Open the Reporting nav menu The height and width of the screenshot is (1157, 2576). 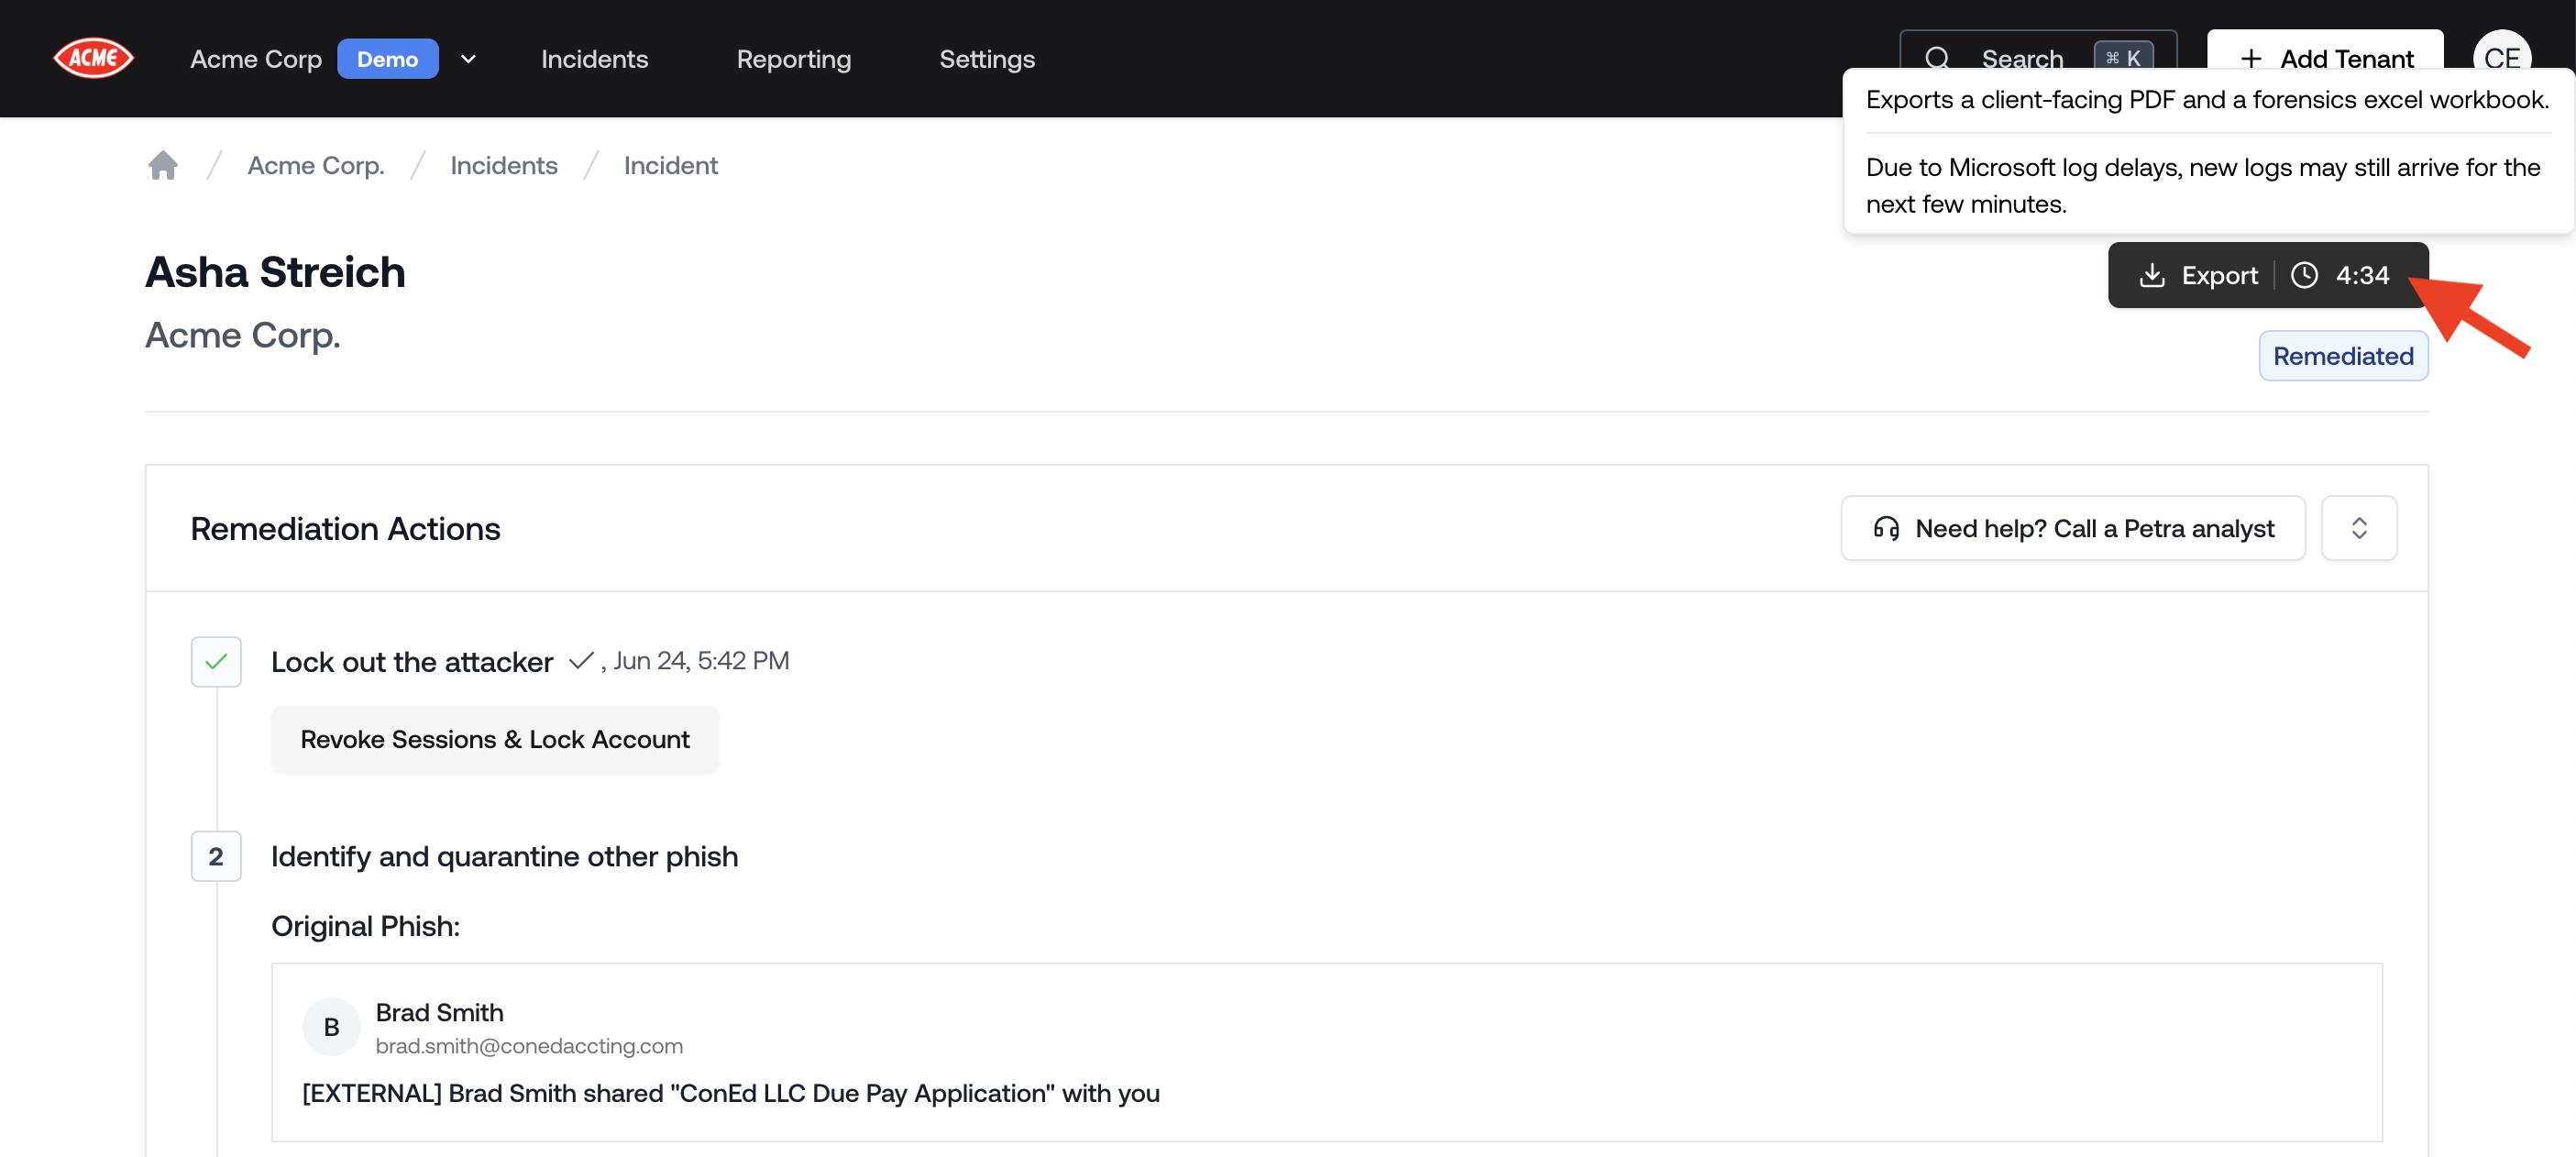point(793,59)
